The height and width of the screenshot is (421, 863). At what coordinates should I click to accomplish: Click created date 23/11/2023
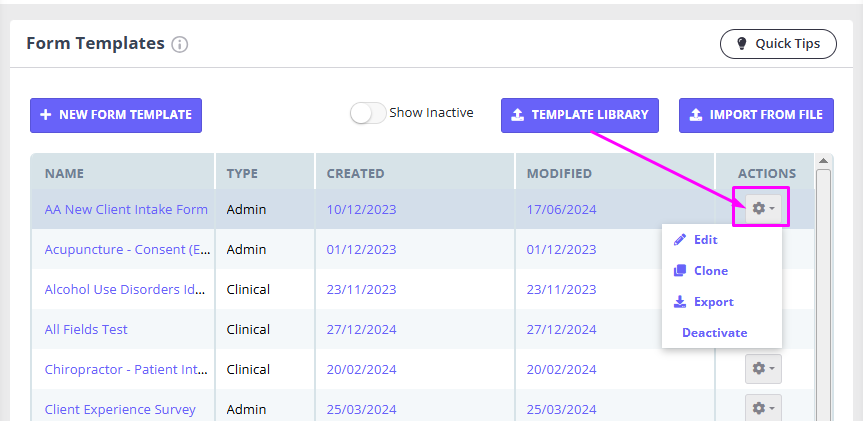(x=362, y=289)
